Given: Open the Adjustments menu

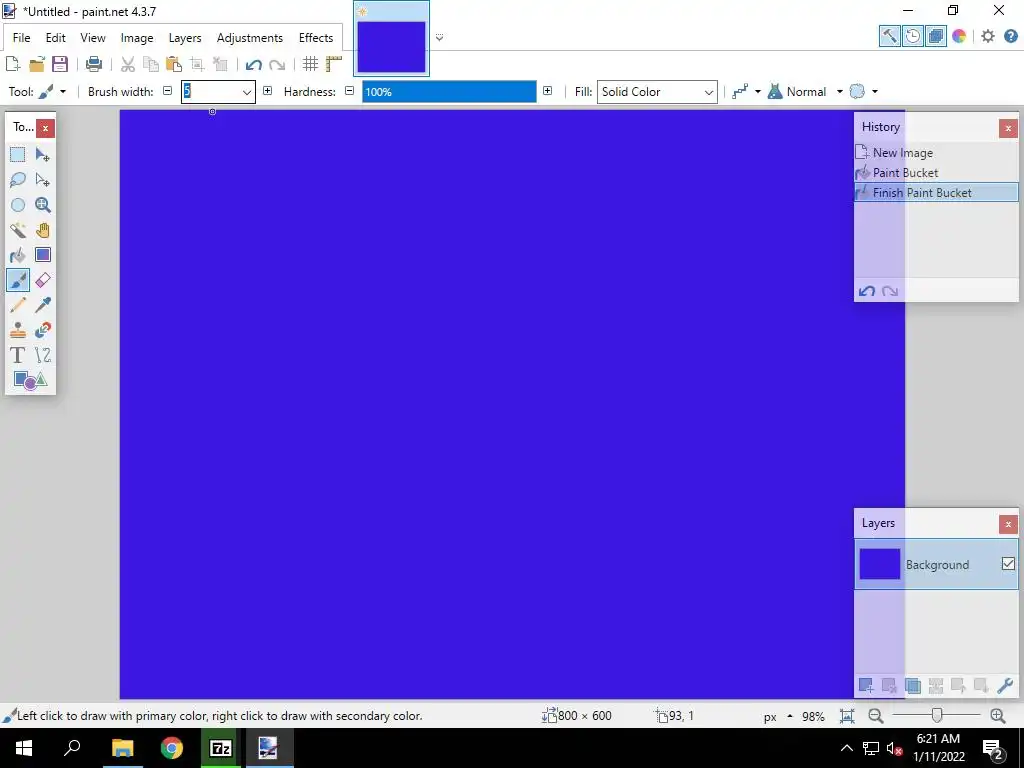Looking at the screenshot, I should coord(249,38).
